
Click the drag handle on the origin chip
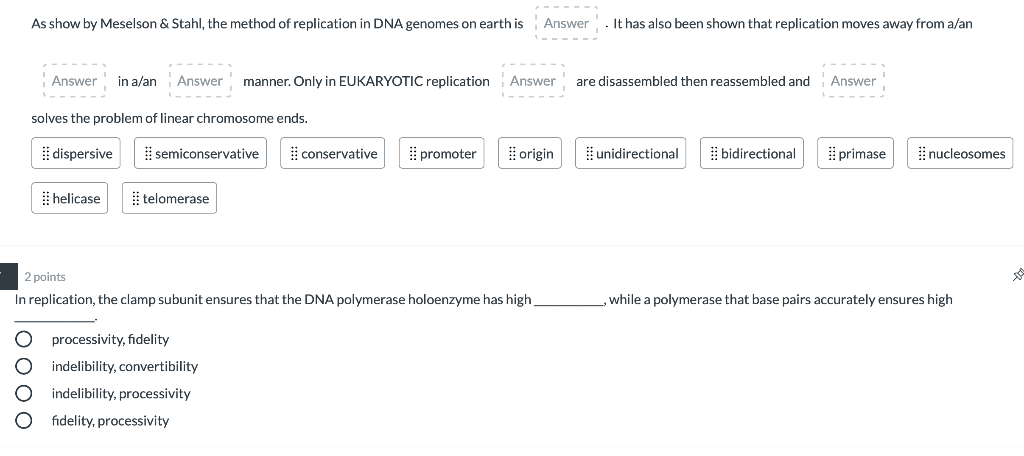click(512, 154)
